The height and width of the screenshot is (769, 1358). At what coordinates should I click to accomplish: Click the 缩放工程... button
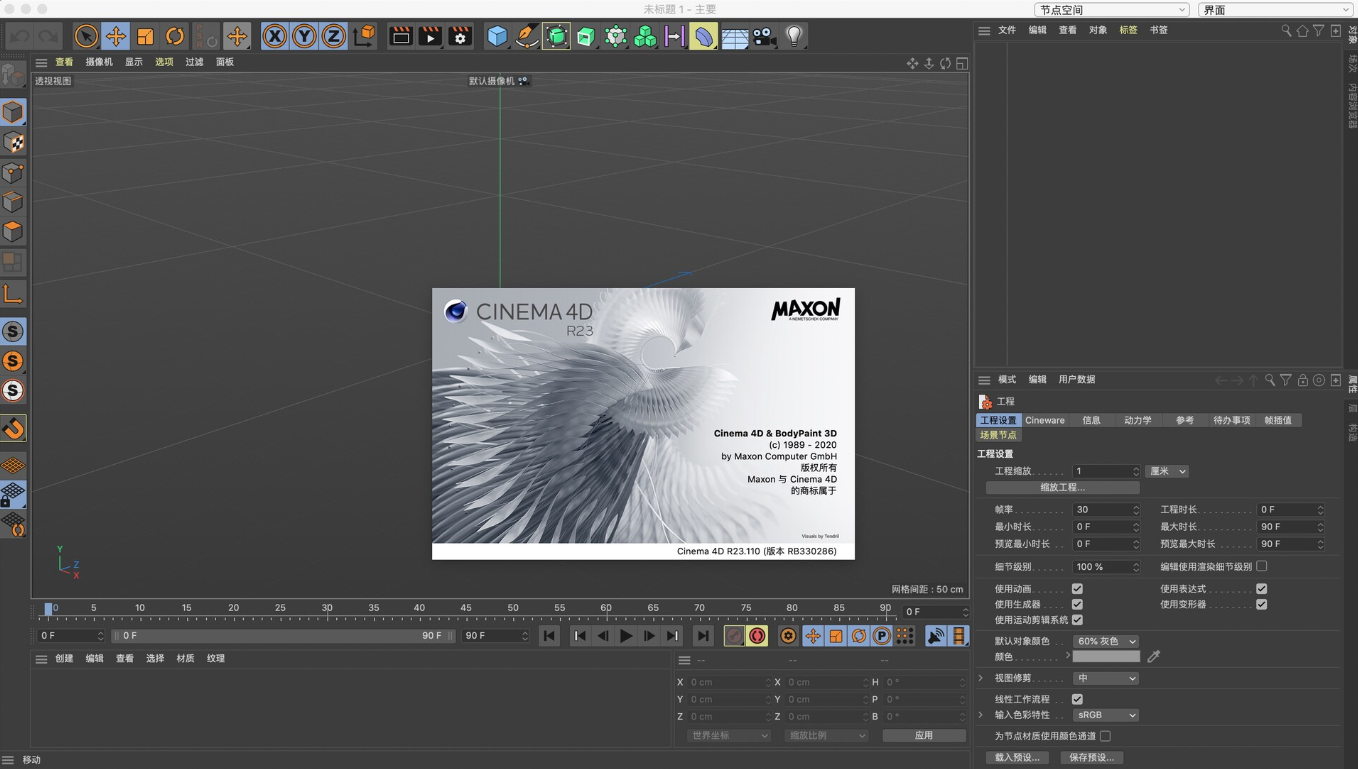pos(1062,488)
